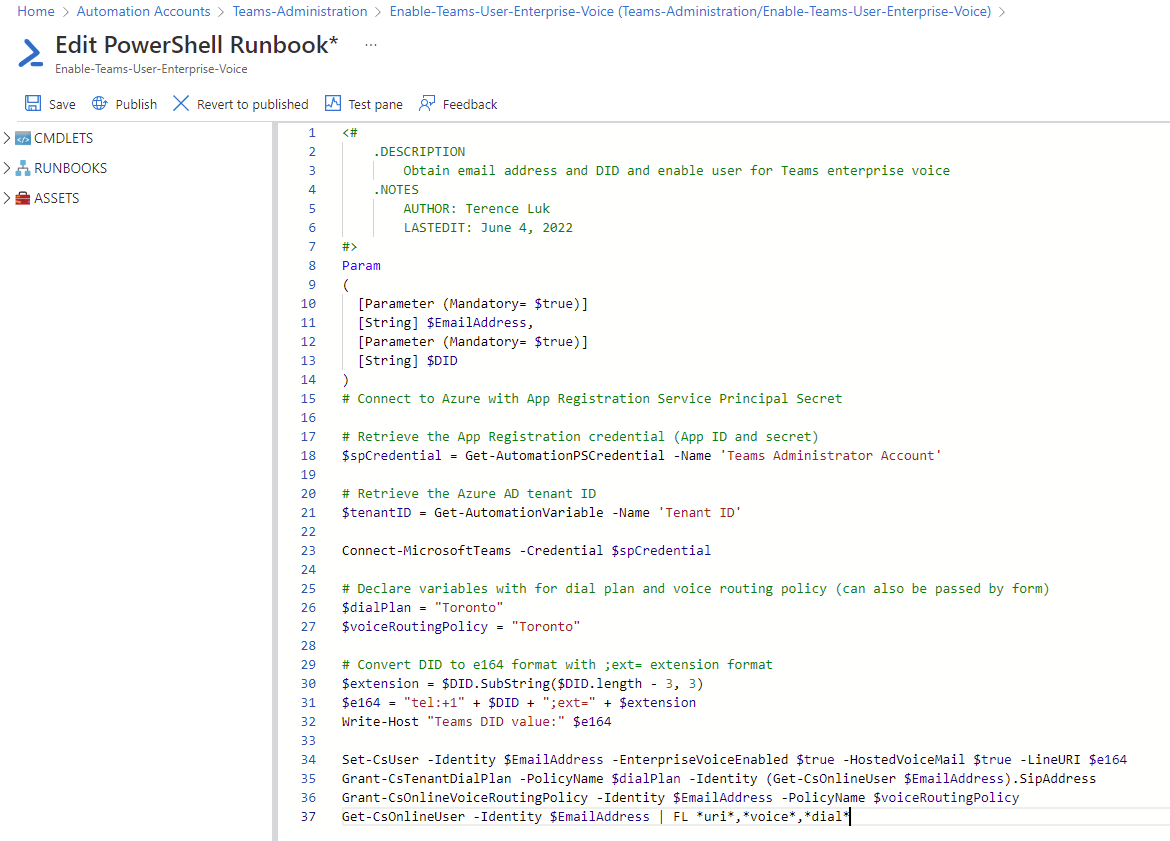Click the Revert to published X icon
This screenshot has width=1170, height=841.
[181, 104]
